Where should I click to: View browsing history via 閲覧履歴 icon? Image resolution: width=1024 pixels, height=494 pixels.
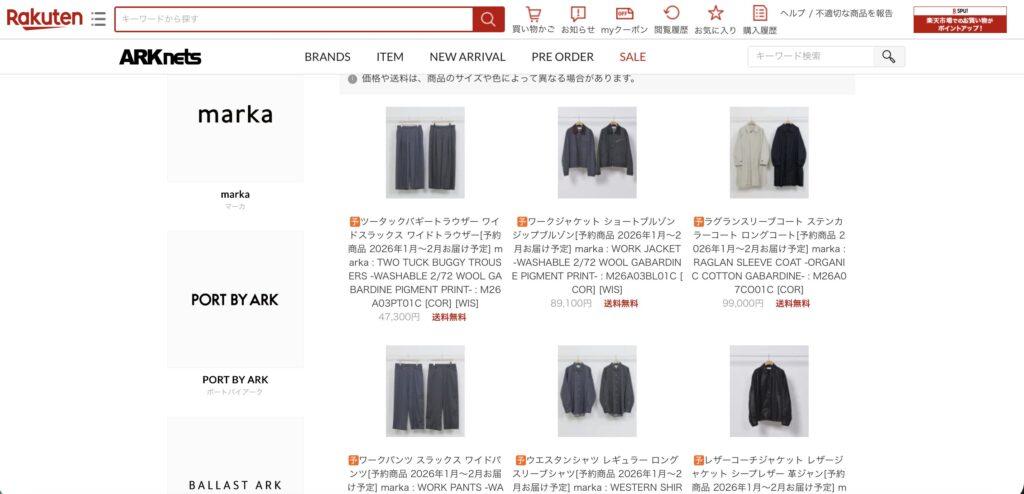(671, 20)
